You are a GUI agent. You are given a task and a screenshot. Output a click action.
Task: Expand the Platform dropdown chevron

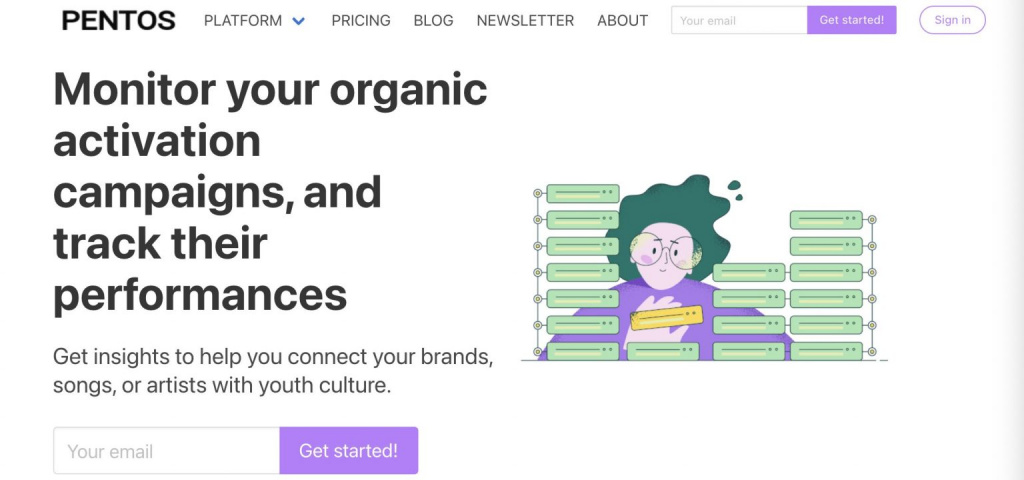(x=298, y=22)
